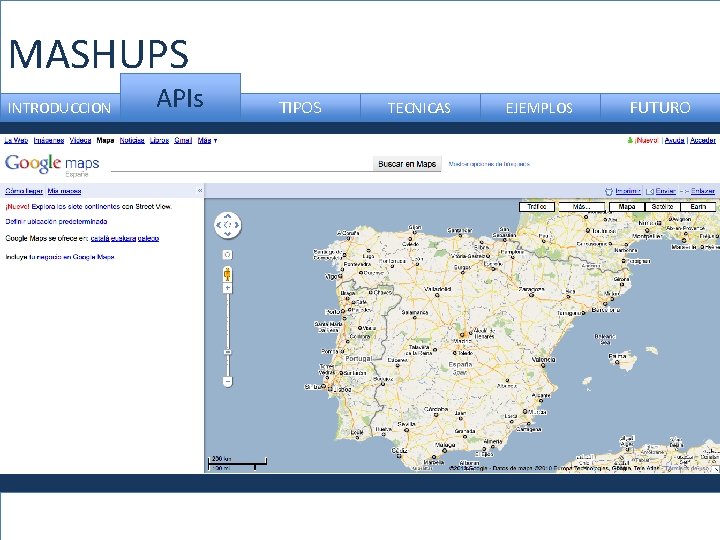Click Definir ubicación predeterminada link
The width and height of the screenshot is (720, 540).
(56, 222)
